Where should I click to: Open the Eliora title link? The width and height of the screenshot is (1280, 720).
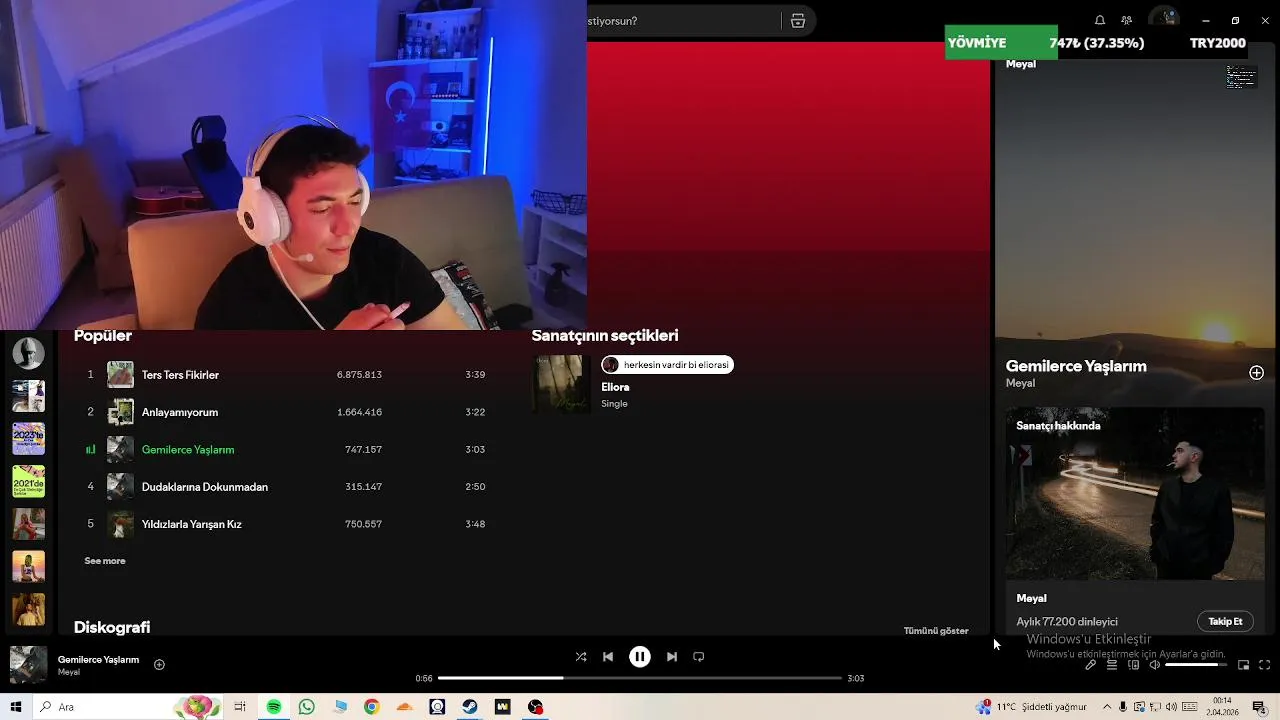[615, 387]
